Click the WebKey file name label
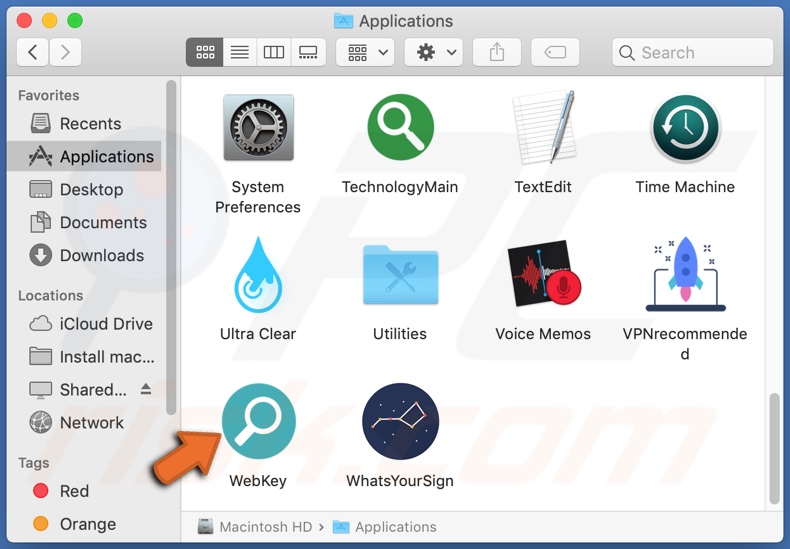 (258, 481)
